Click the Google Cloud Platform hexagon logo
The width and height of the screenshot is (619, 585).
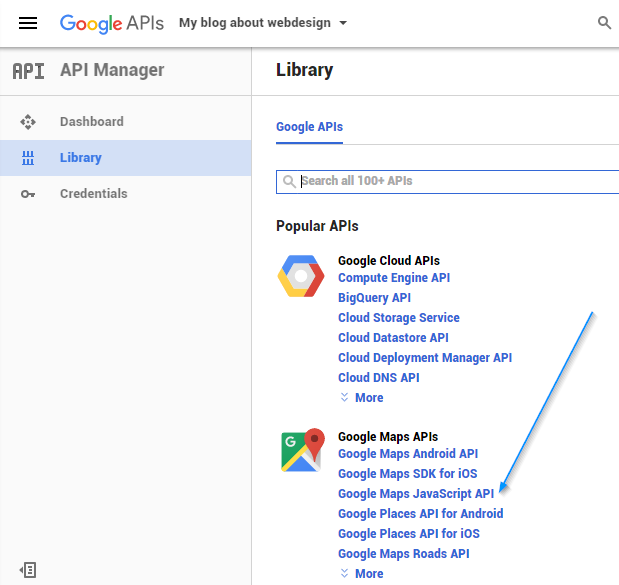[x=301, y=276]
